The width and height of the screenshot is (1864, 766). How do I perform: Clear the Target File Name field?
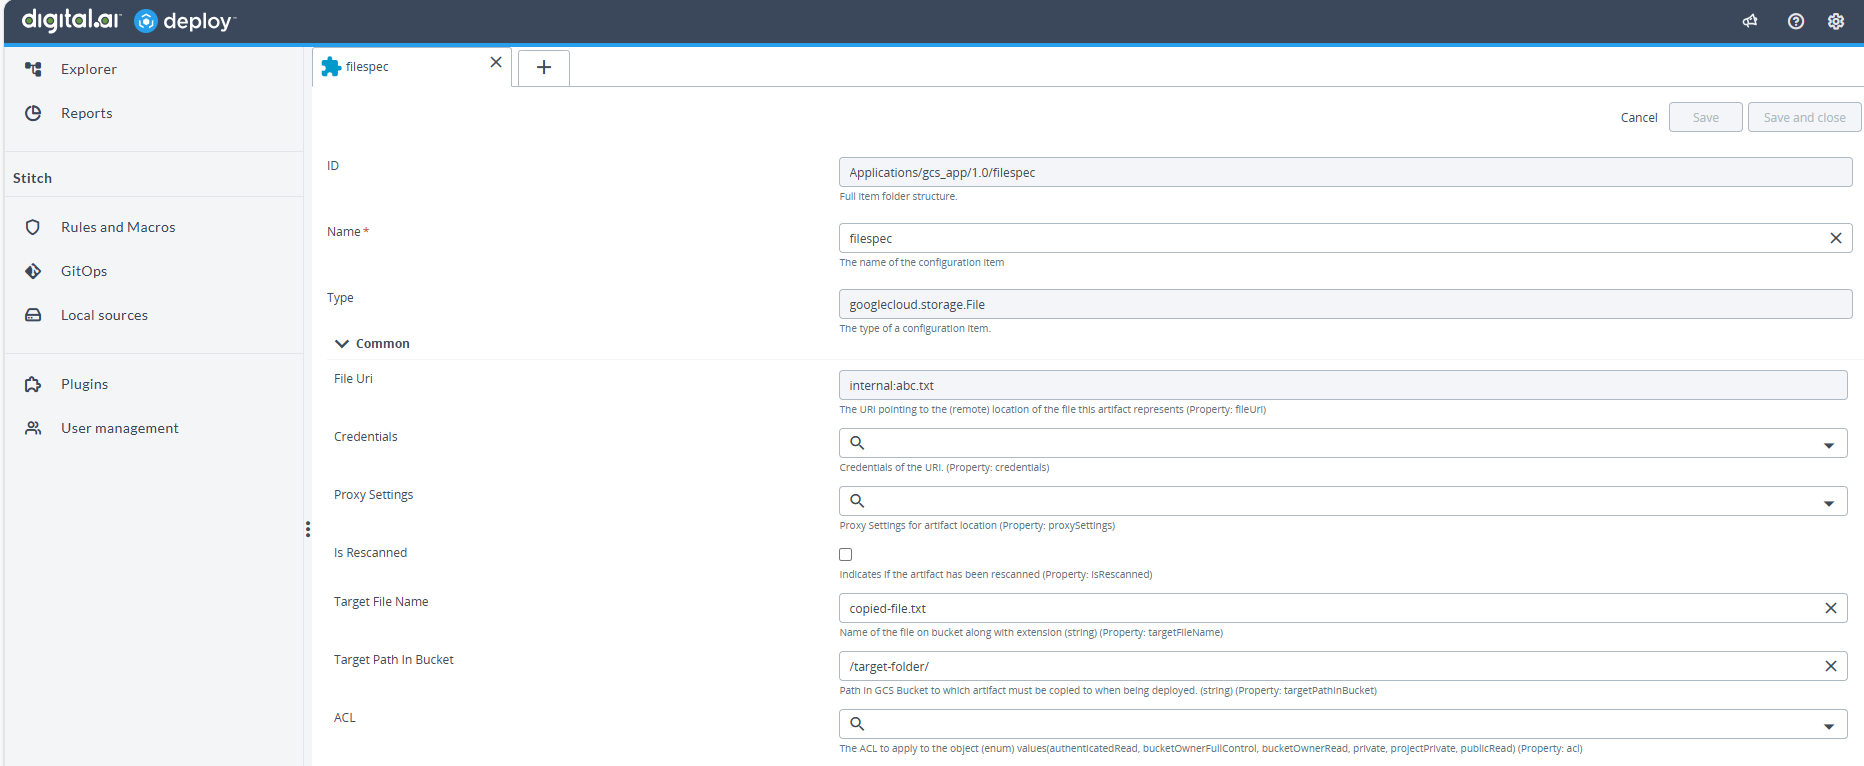[x=1831, y=608]
